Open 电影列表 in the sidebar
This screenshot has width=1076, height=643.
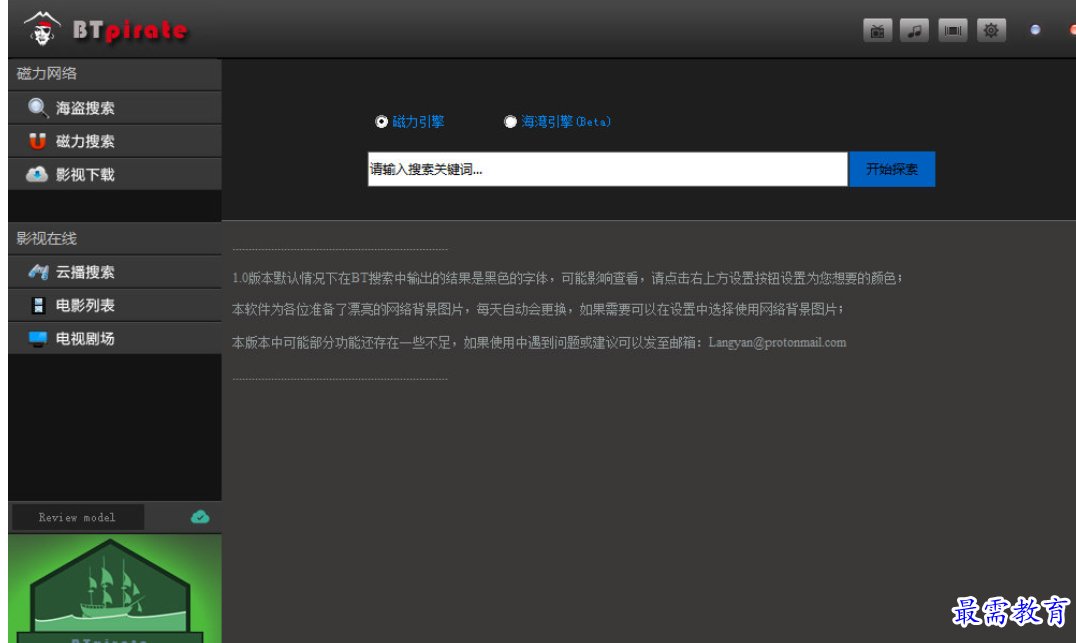[115, 305]
